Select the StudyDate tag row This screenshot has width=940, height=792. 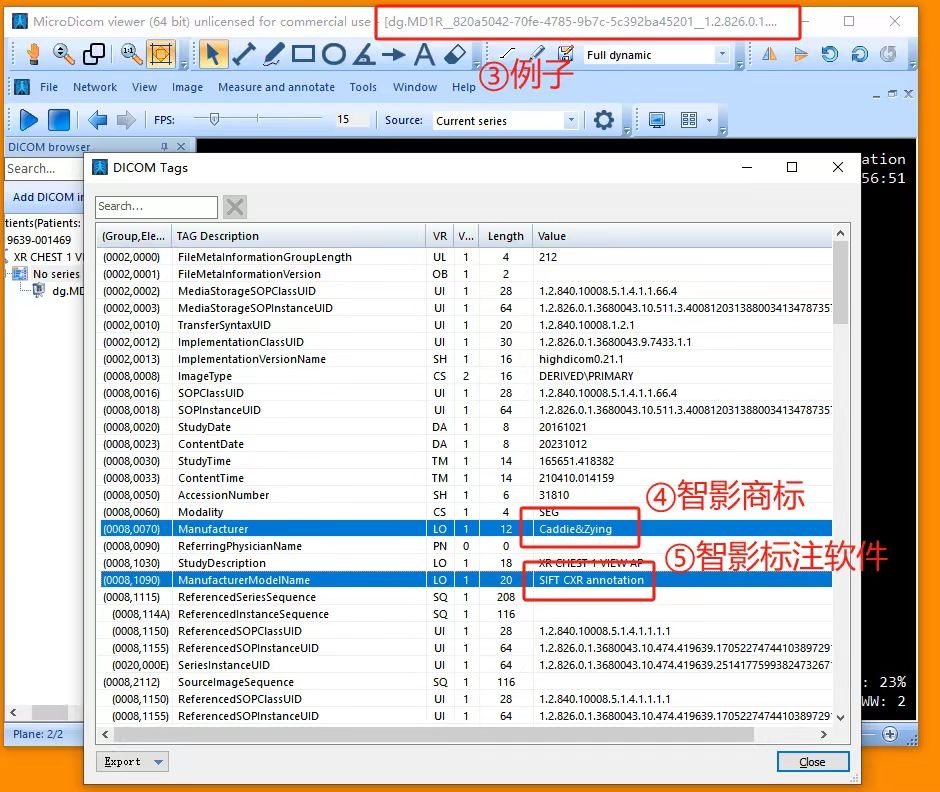tap(466, 427)
